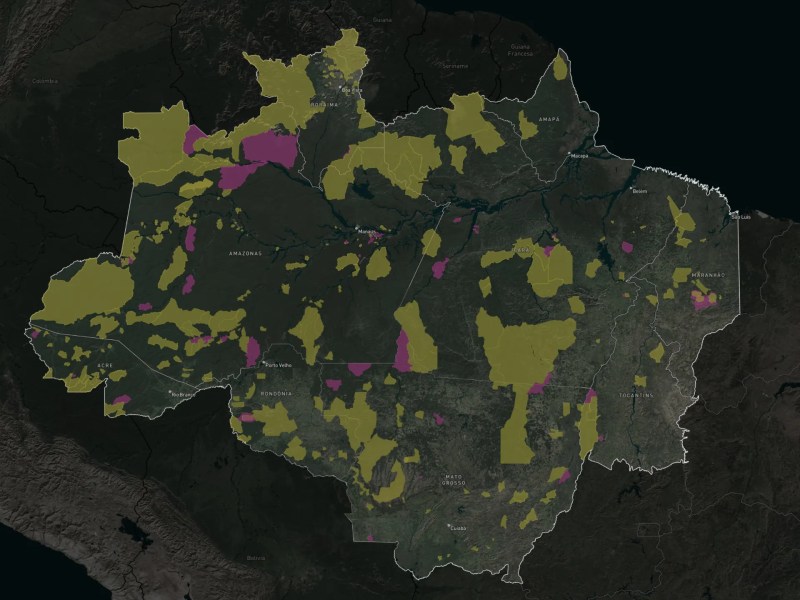Click the Colombia country label
The width and height of the screenshot is (800, 600).
(45, 81)
